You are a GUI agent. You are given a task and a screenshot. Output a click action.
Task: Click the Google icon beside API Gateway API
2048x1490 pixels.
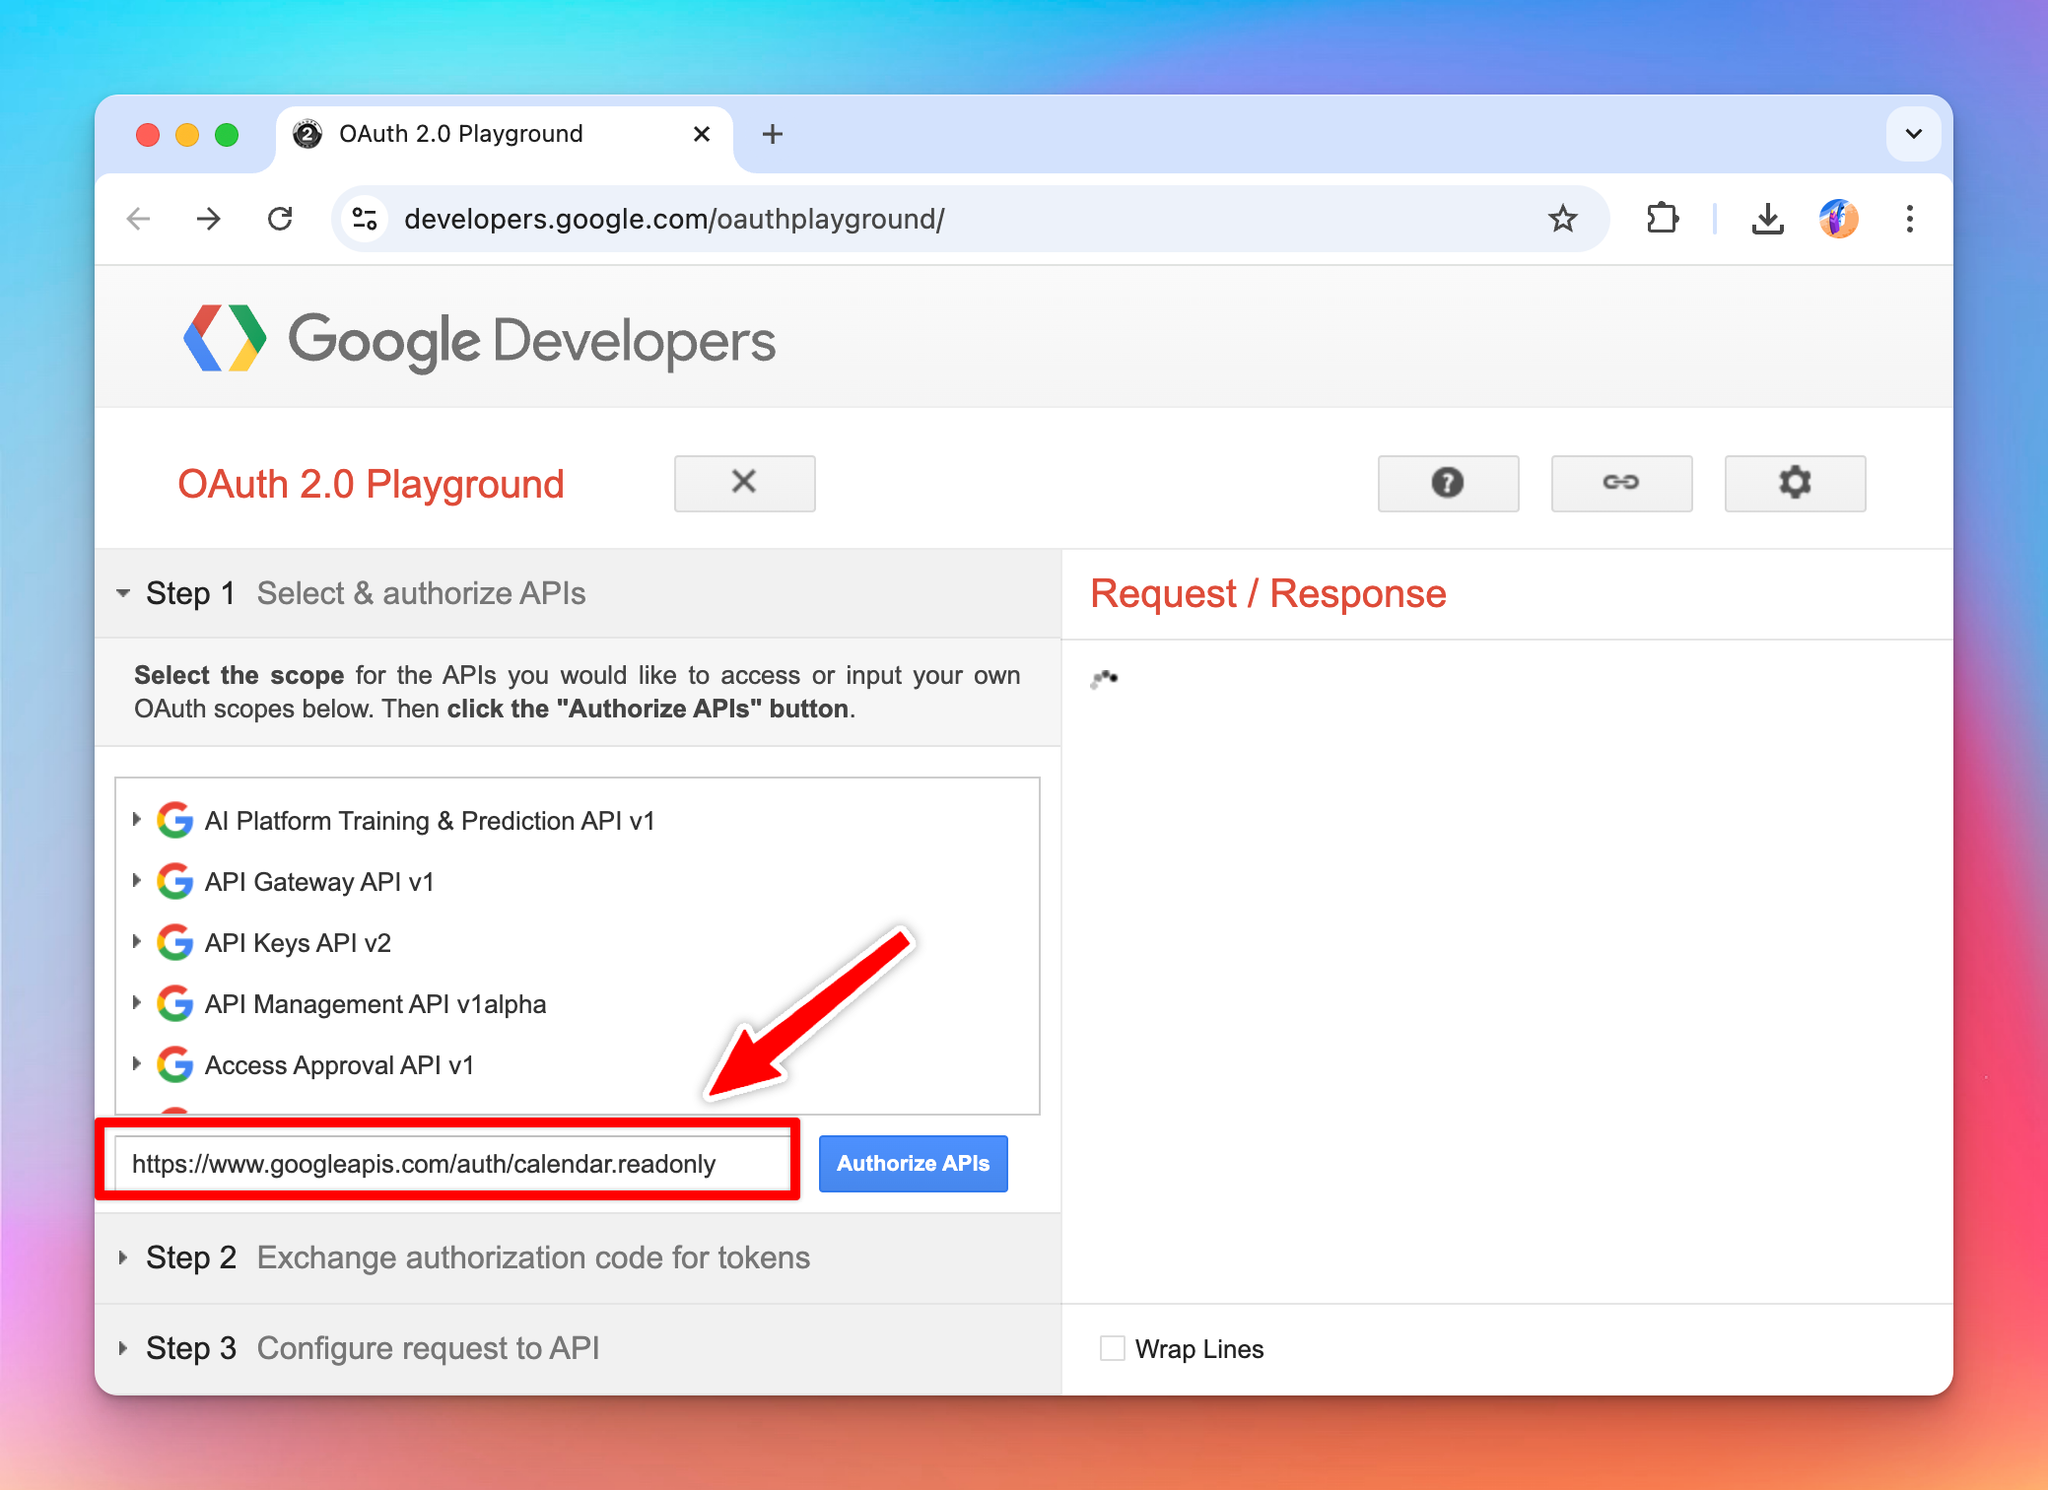click(x=175, y=882)
